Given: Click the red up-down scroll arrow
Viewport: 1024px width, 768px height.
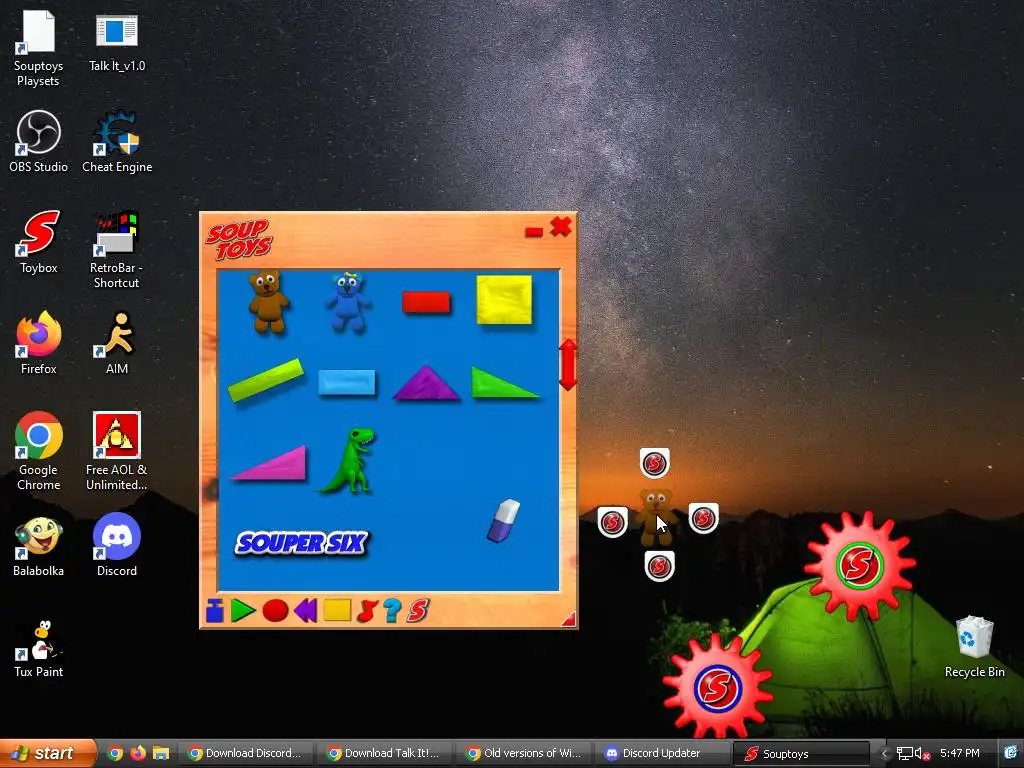Looking at the screenshot, I should [x=568, y=364].
